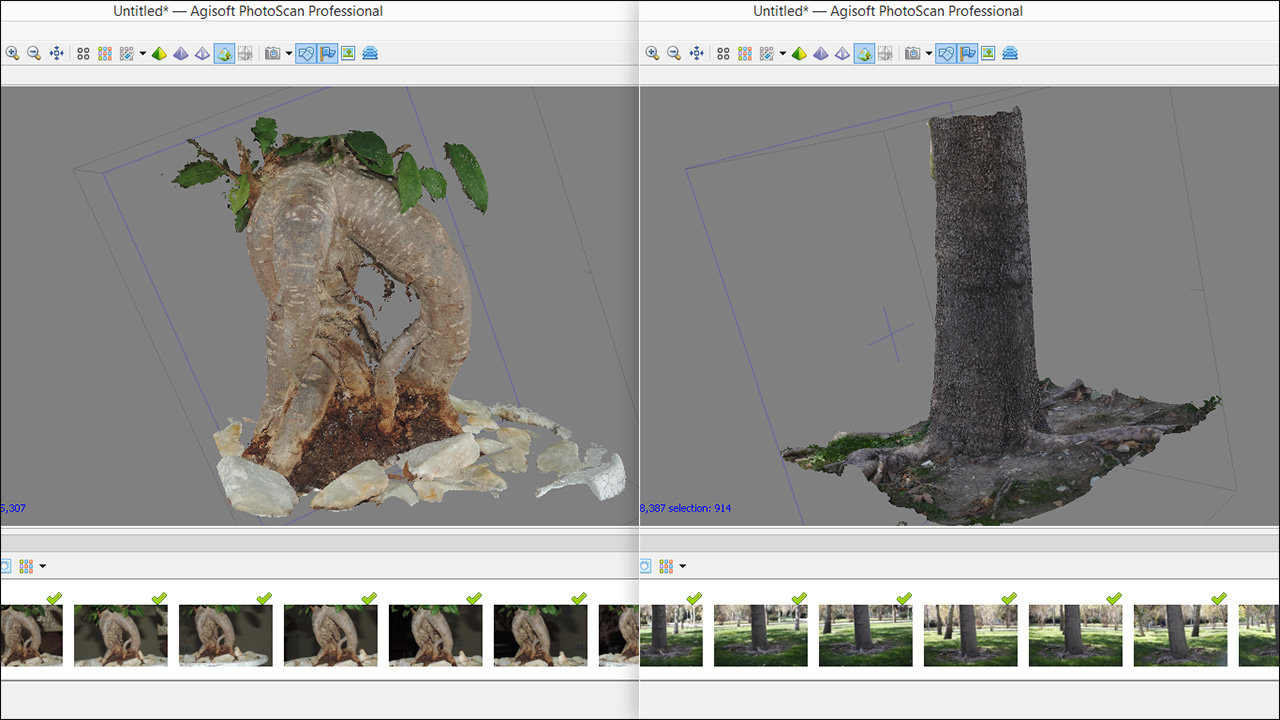1280x720 pixels.
Task: Click Show Aligned Chunks layers icon in bonsai window
Action: [370, 54]
